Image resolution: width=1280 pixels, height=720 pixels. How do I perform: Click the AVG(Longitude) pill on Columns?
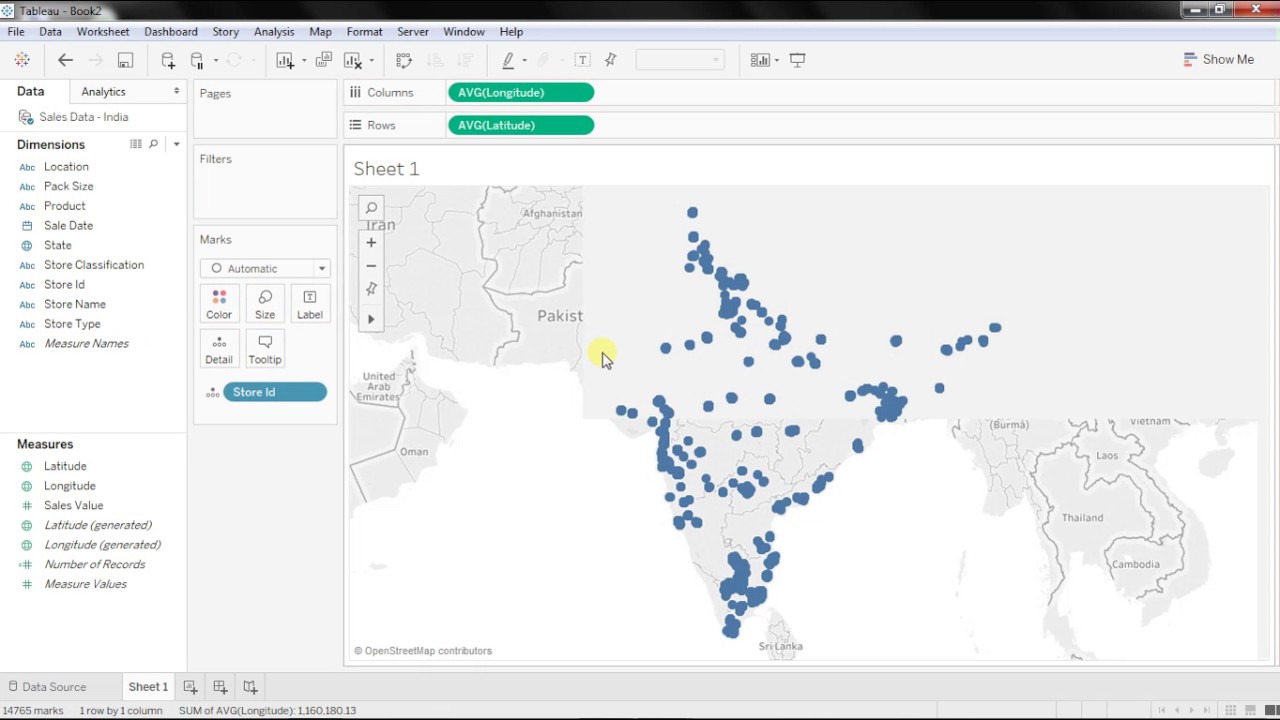(521, 92)
